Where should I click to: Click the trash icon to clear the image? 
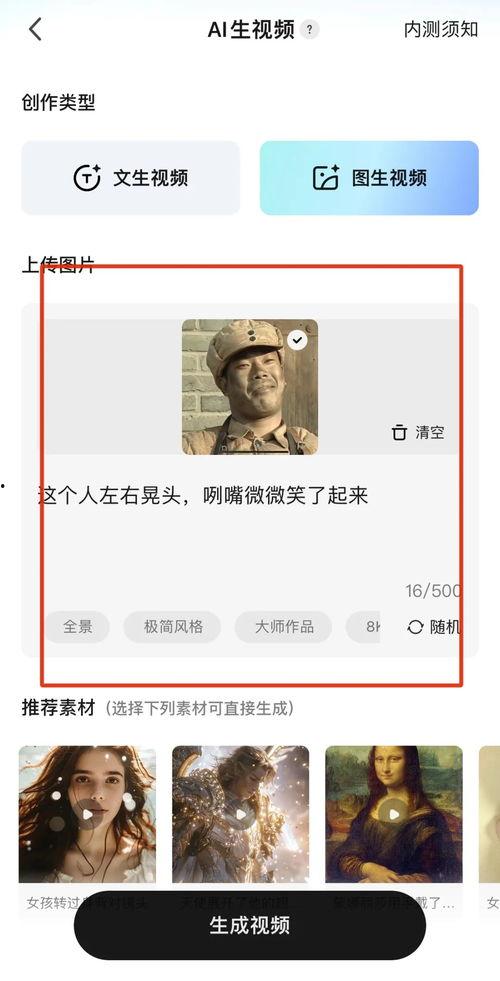399,432
